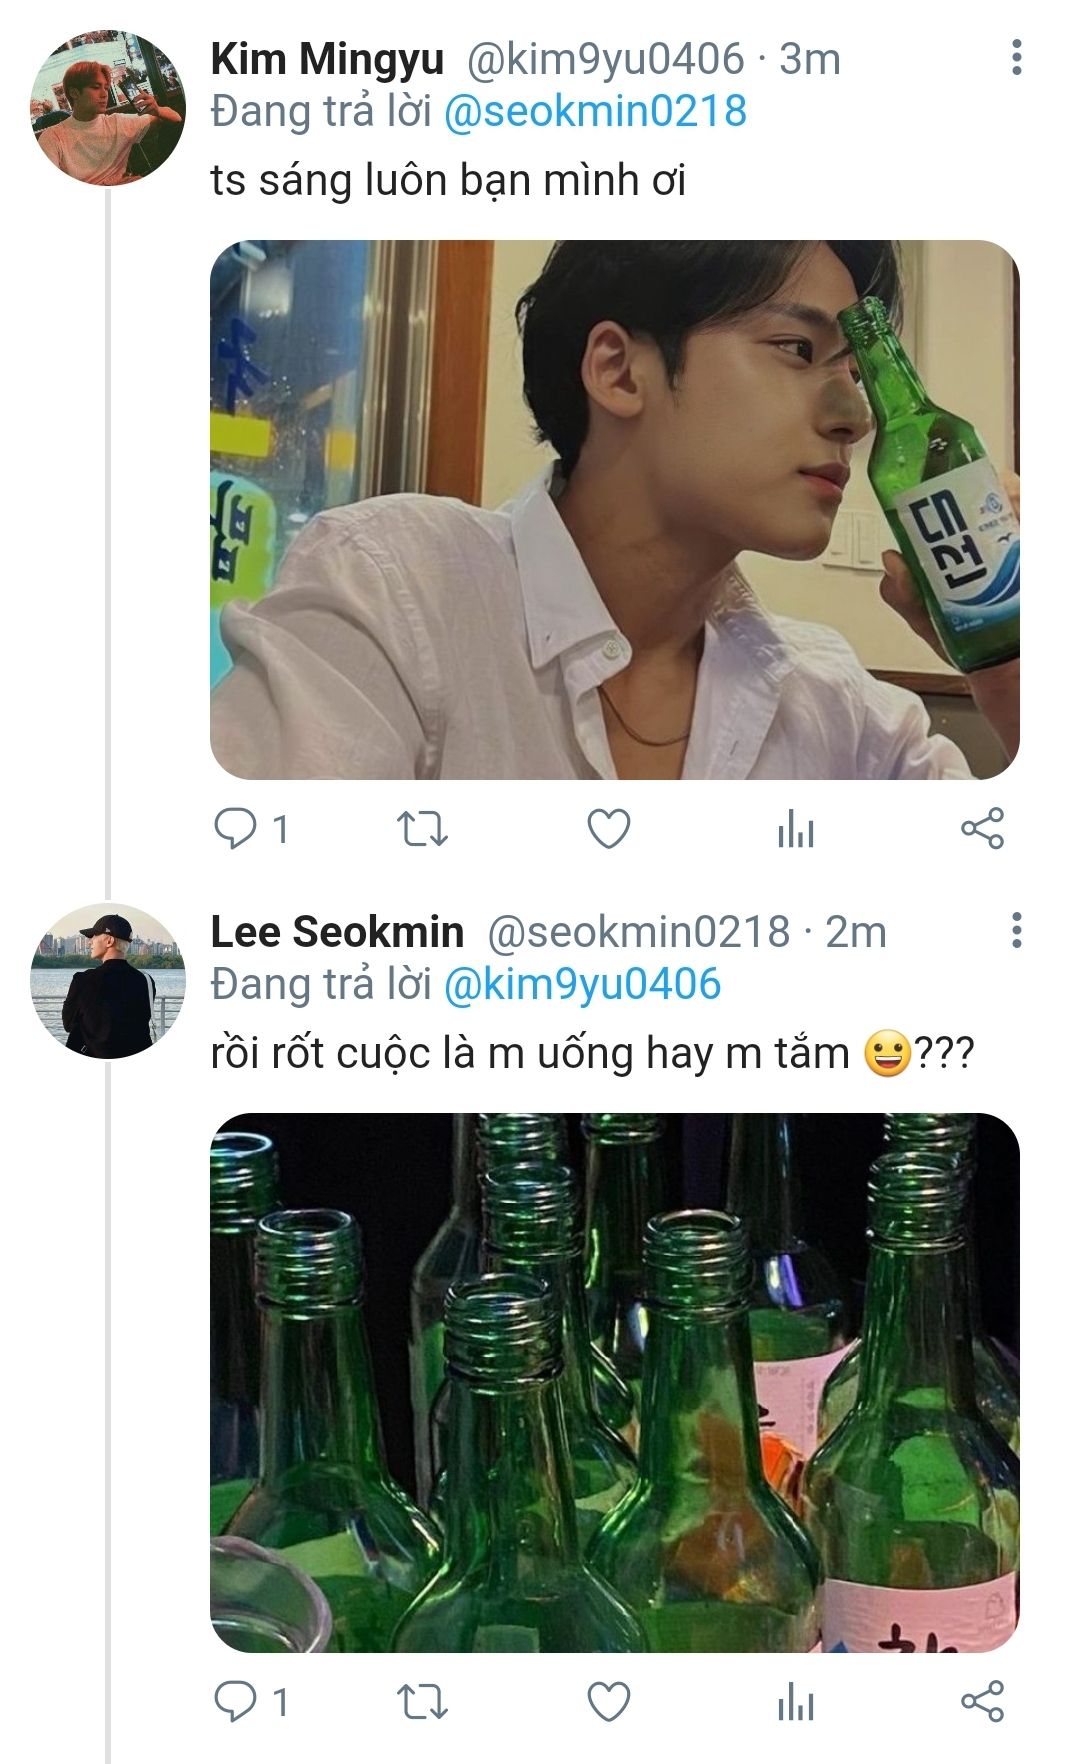Reply to Lee Seokmin's tweet
The height and width of the screenshot is (1764, 1080).
click(x=236, y=1701)
